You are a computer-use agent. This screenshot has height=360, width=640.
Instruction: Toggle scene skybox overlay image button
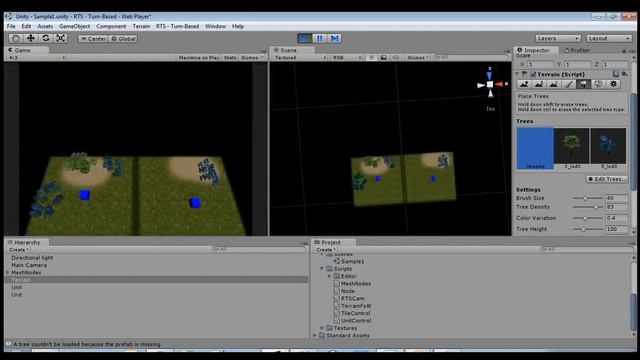383,58
